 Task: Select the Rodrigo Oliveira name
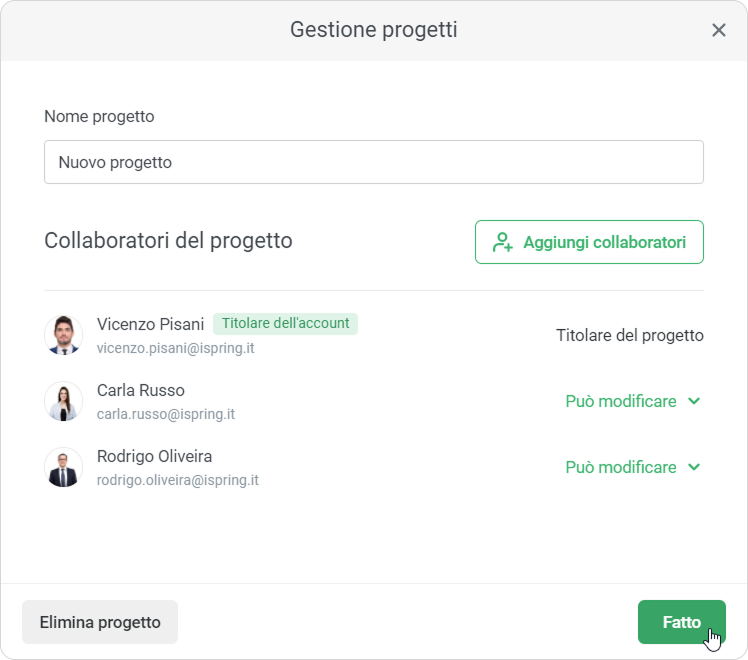pos(154,456)
